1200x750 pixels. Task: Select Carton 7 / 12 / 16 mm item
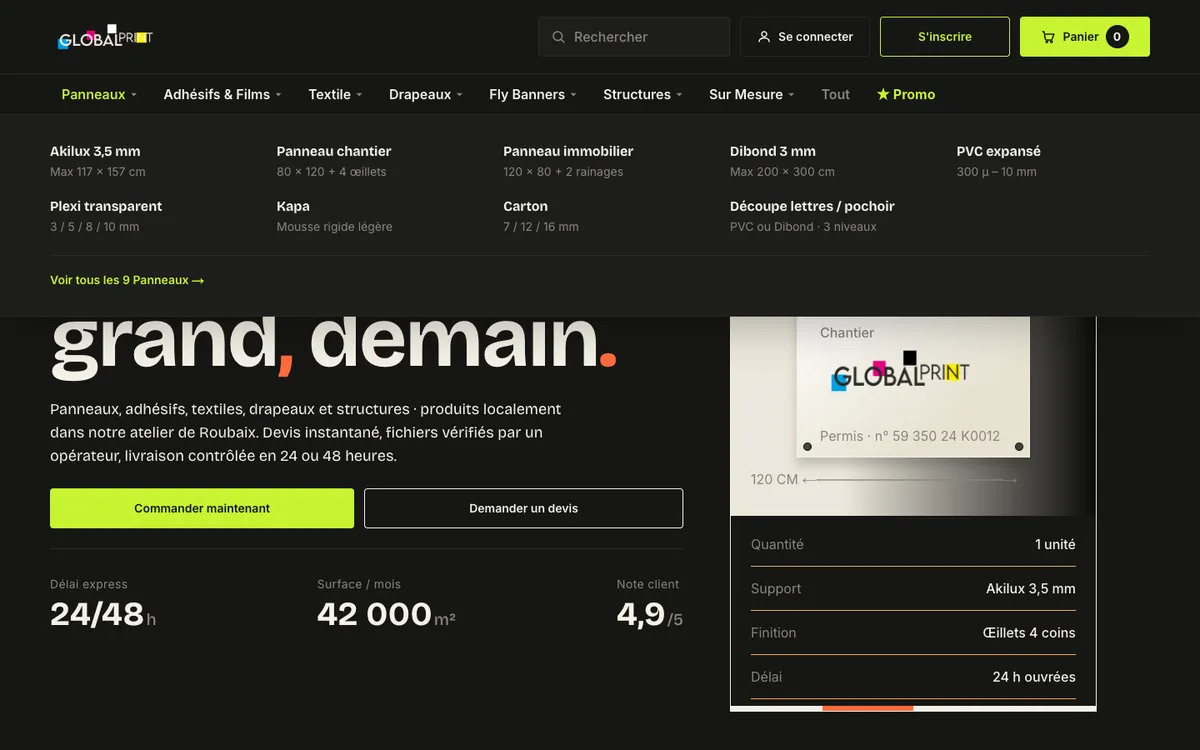pos(541,216)
